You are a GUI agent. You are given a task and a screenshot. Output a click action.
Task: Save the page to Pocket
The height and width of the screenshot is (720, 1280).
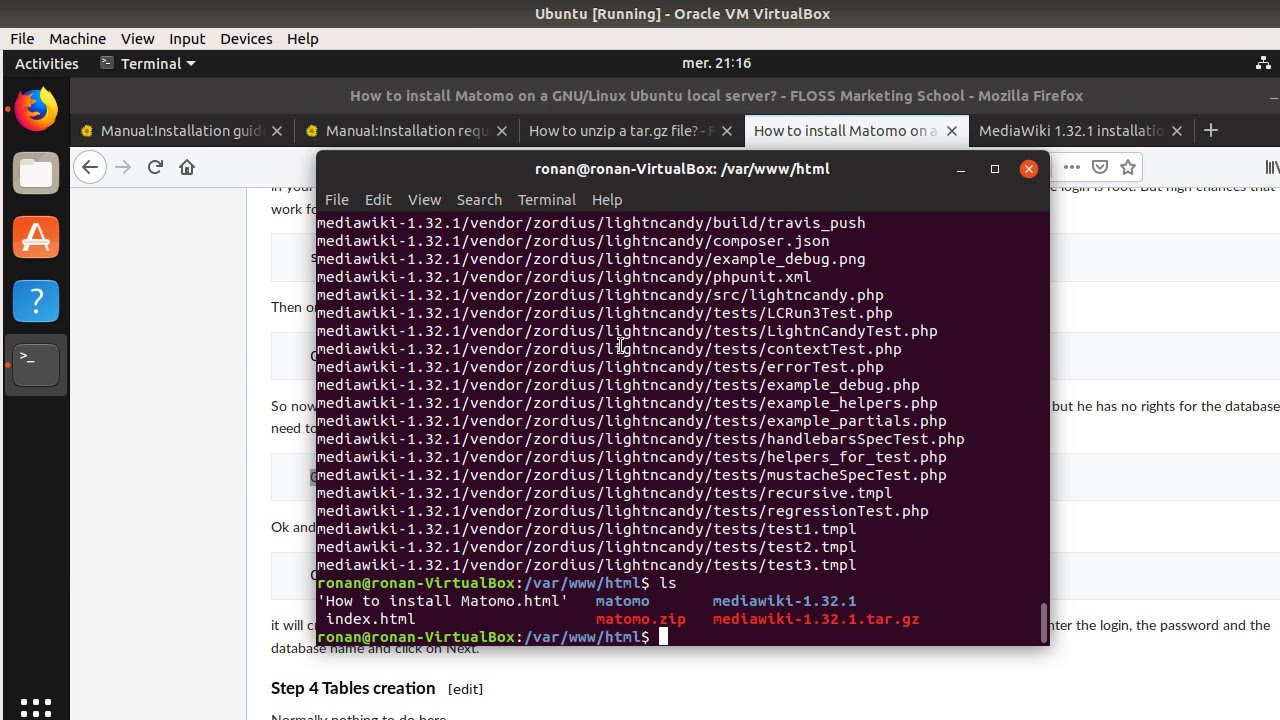pos(1100,167)
